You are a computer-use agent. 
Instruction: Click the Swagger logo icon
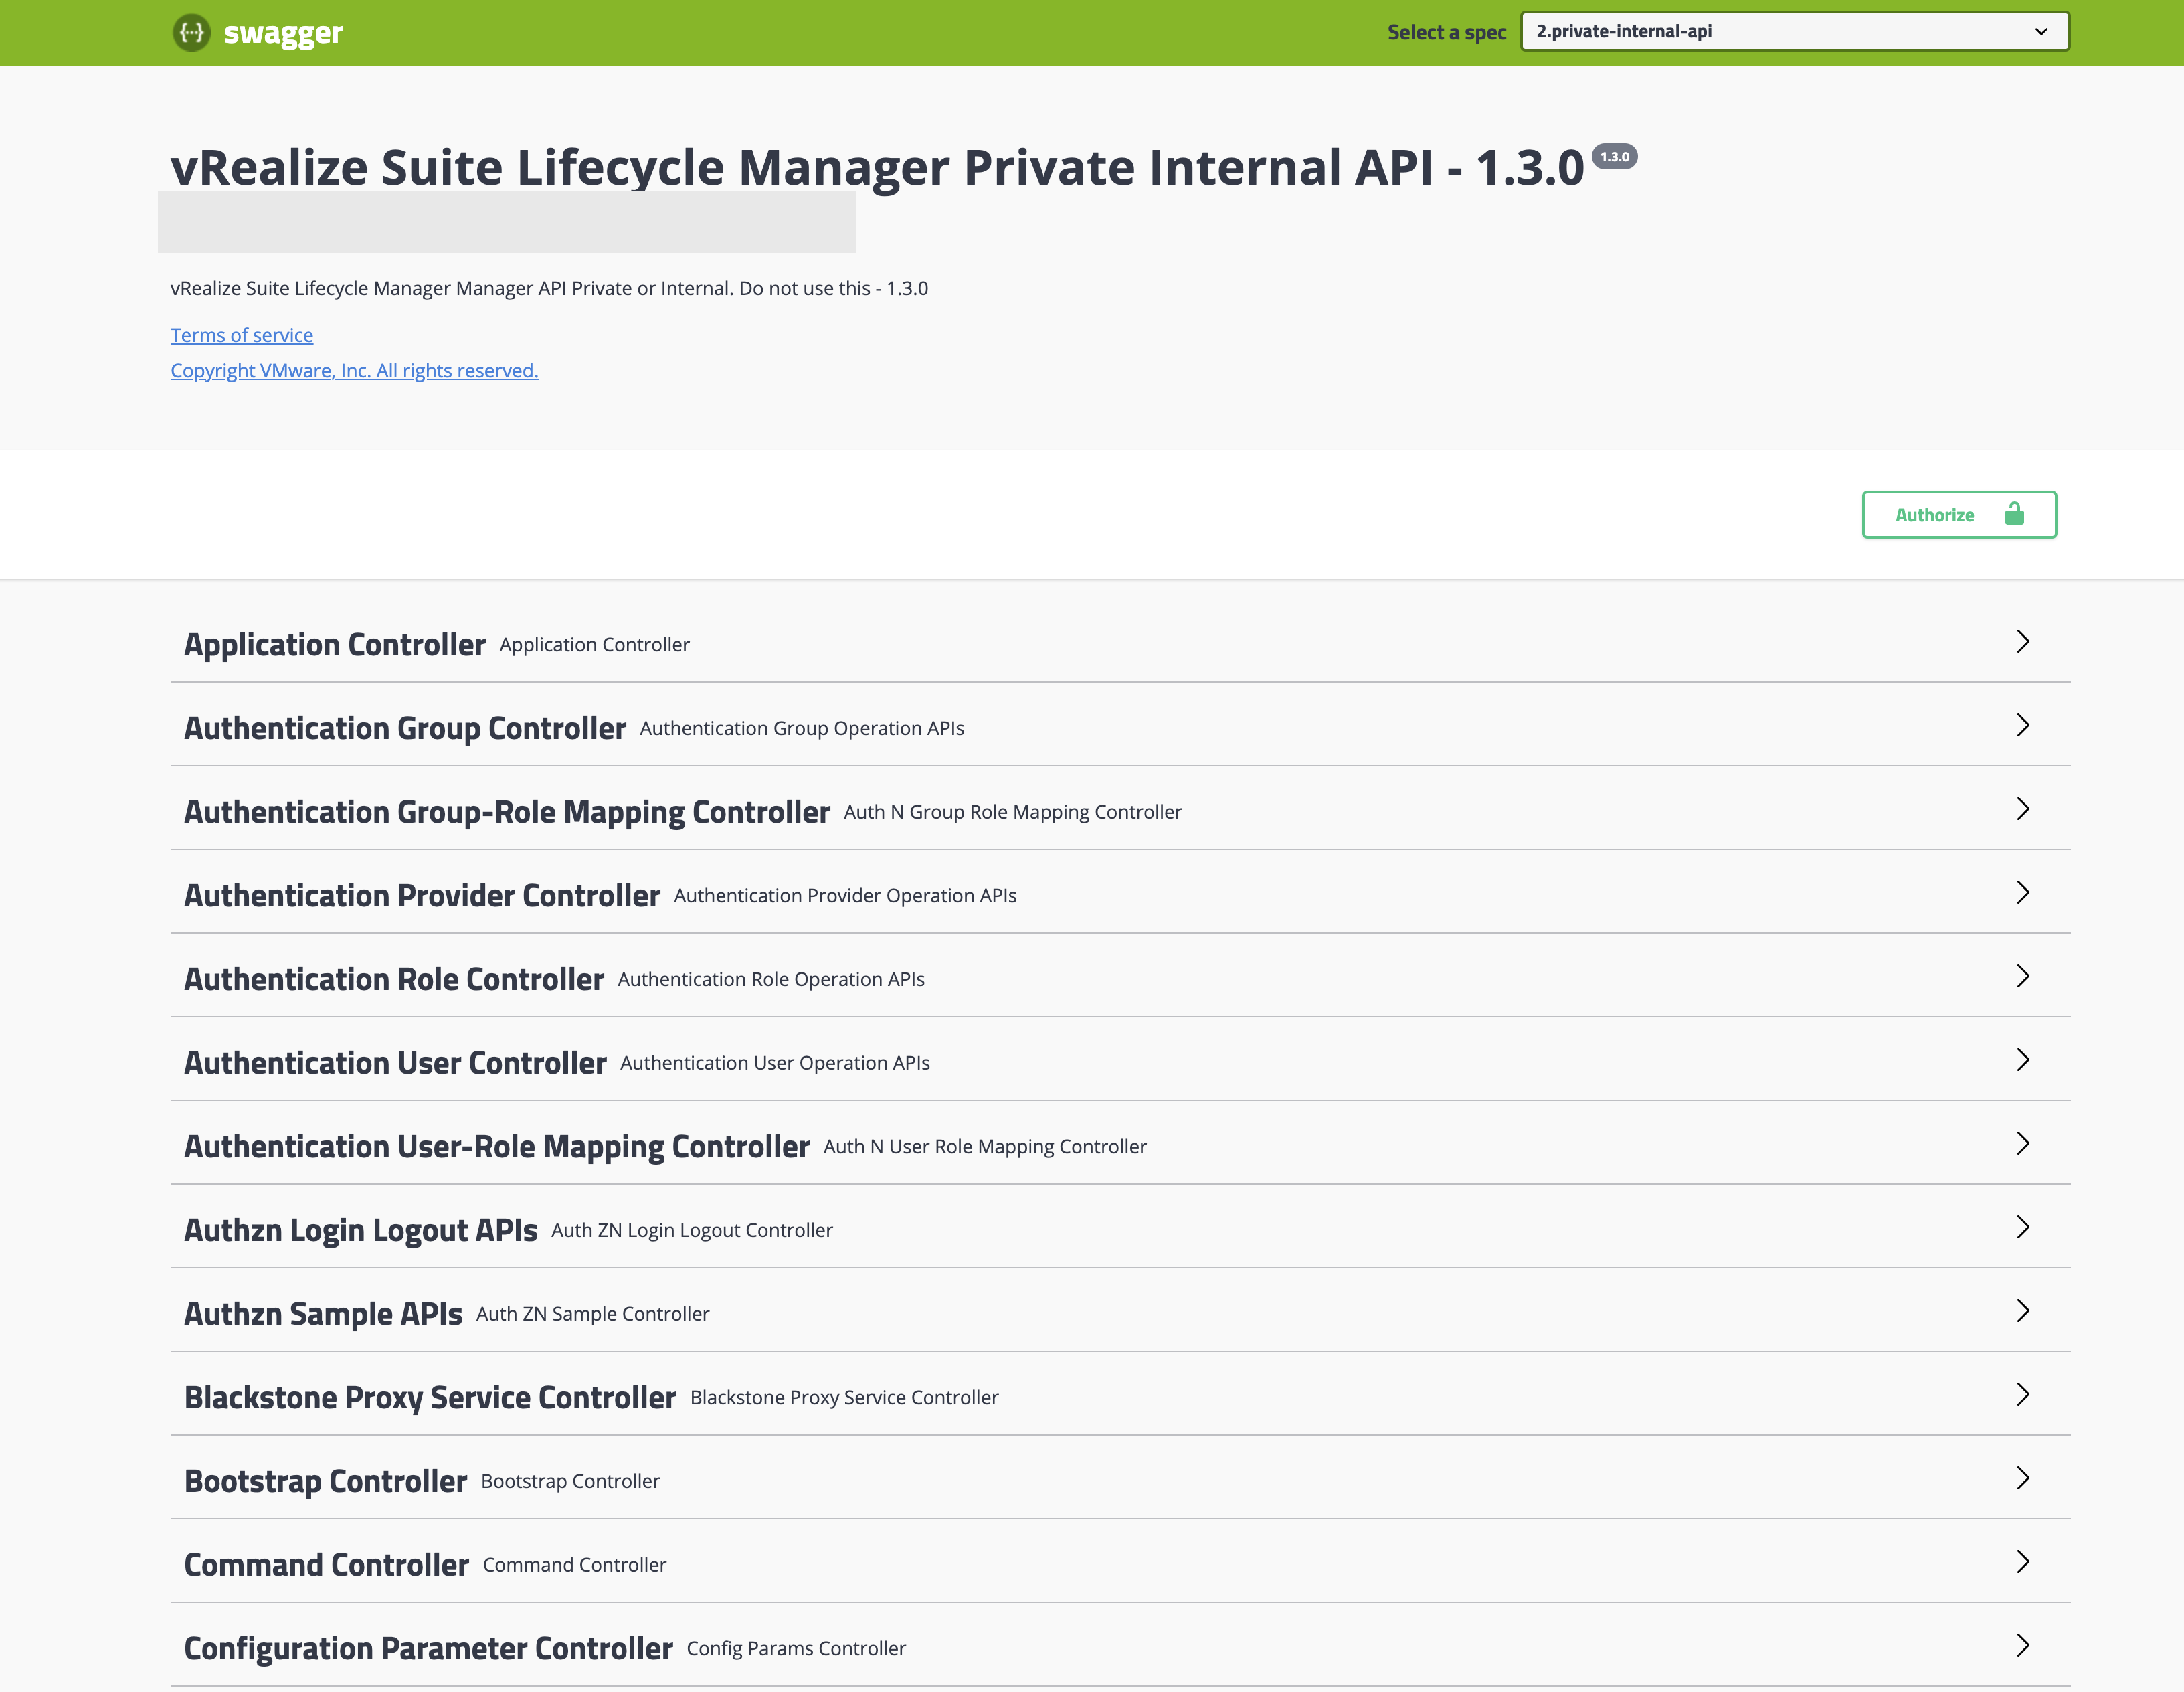click(x=191, y=32)
